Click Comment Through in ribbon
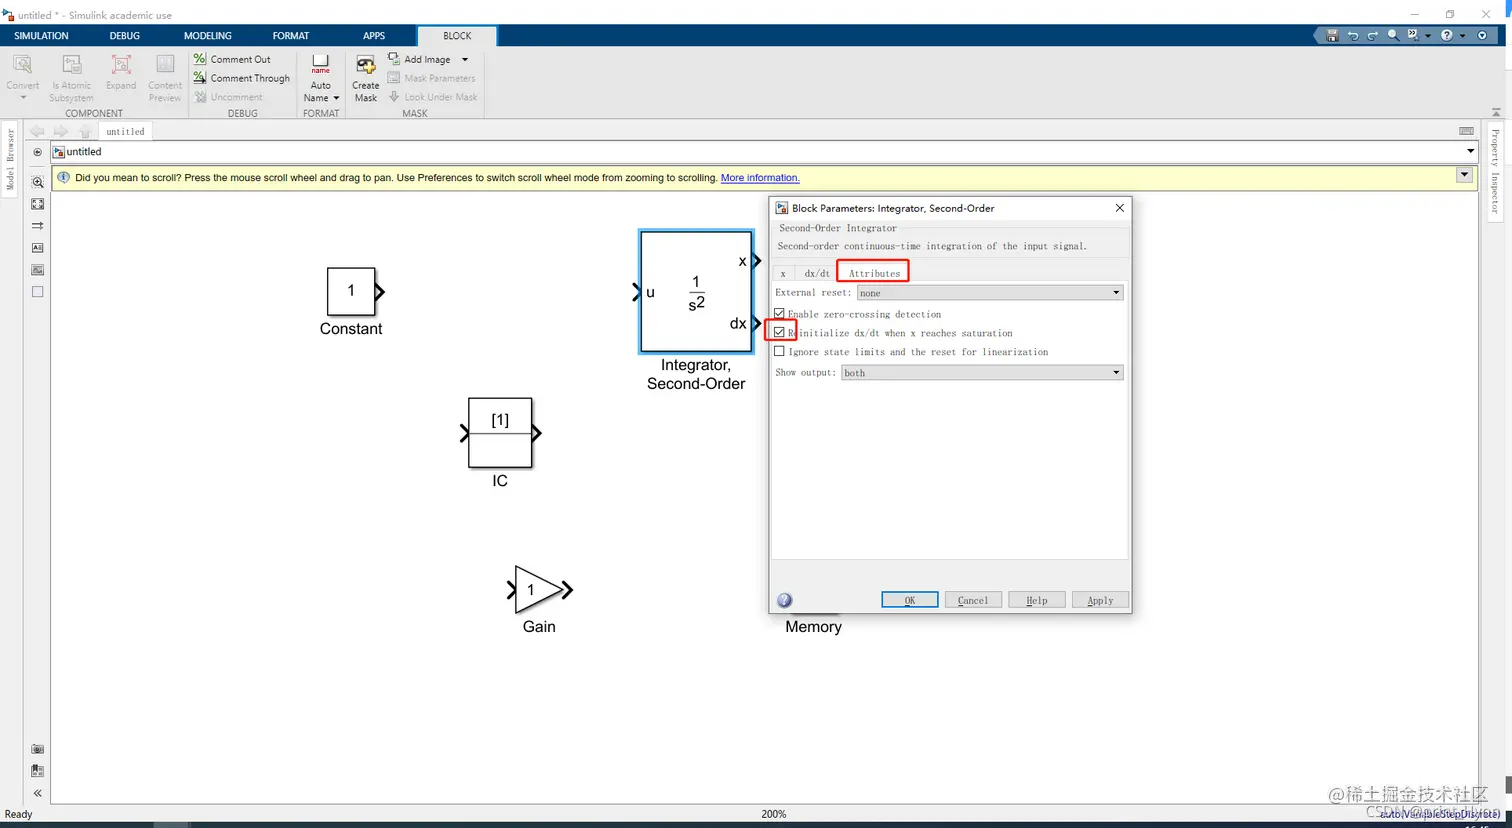Screen dimensions: 1512x828 coord(242,78)
